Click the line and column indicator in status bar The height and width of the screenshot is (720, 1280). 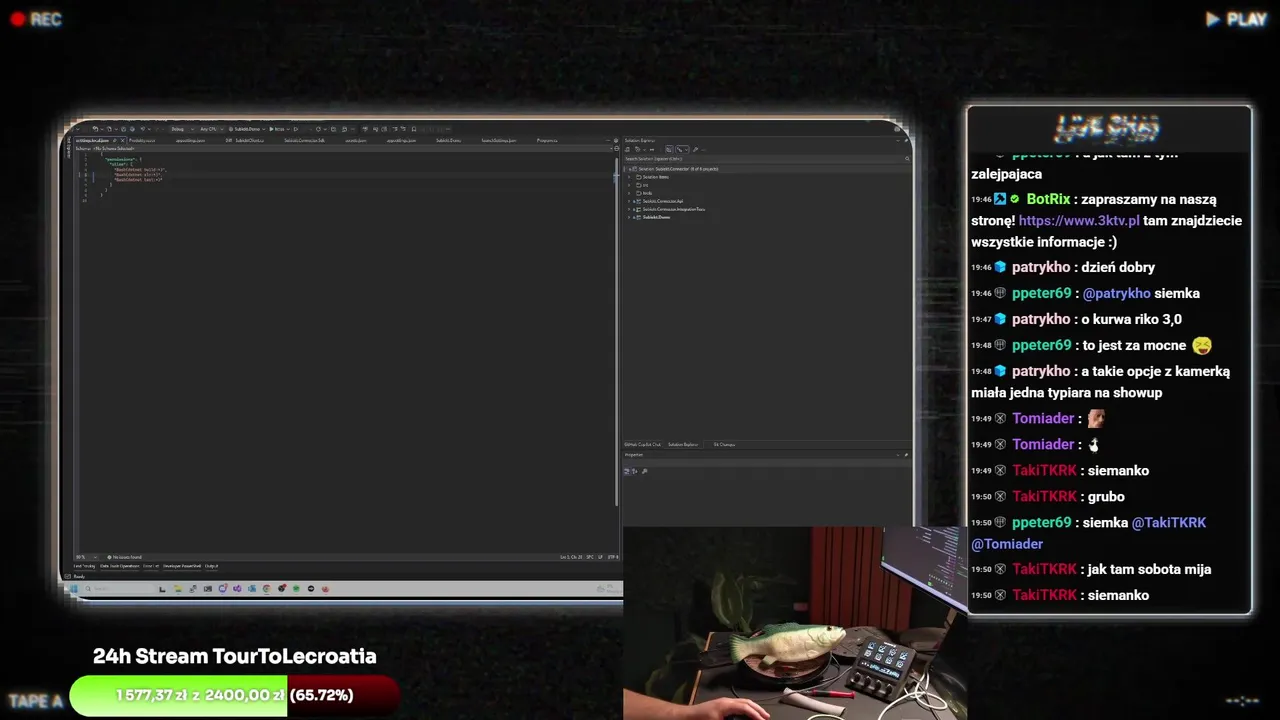[x=573, y=557]
